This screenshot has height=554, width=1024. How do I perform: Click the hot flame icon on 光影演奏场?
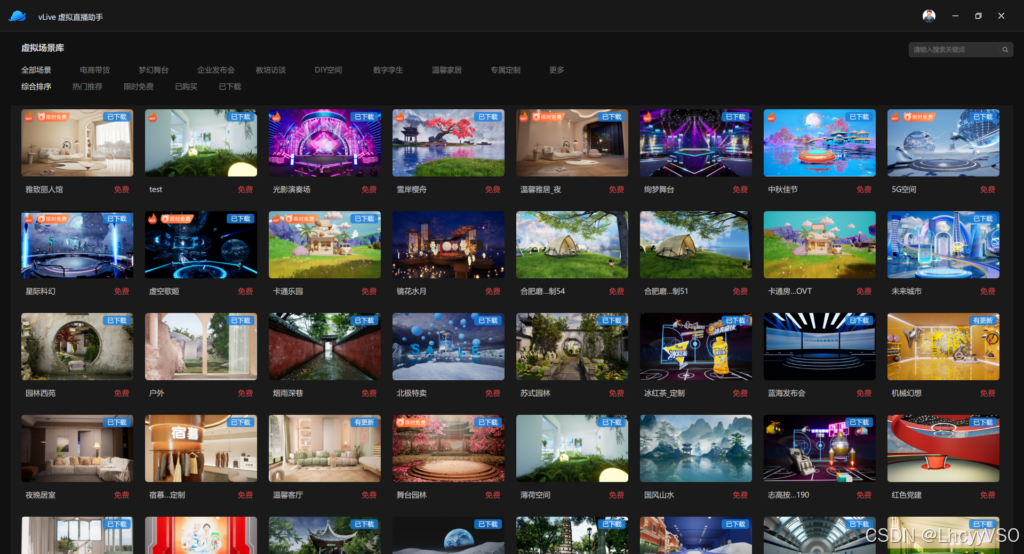click(x=276, y=117)
